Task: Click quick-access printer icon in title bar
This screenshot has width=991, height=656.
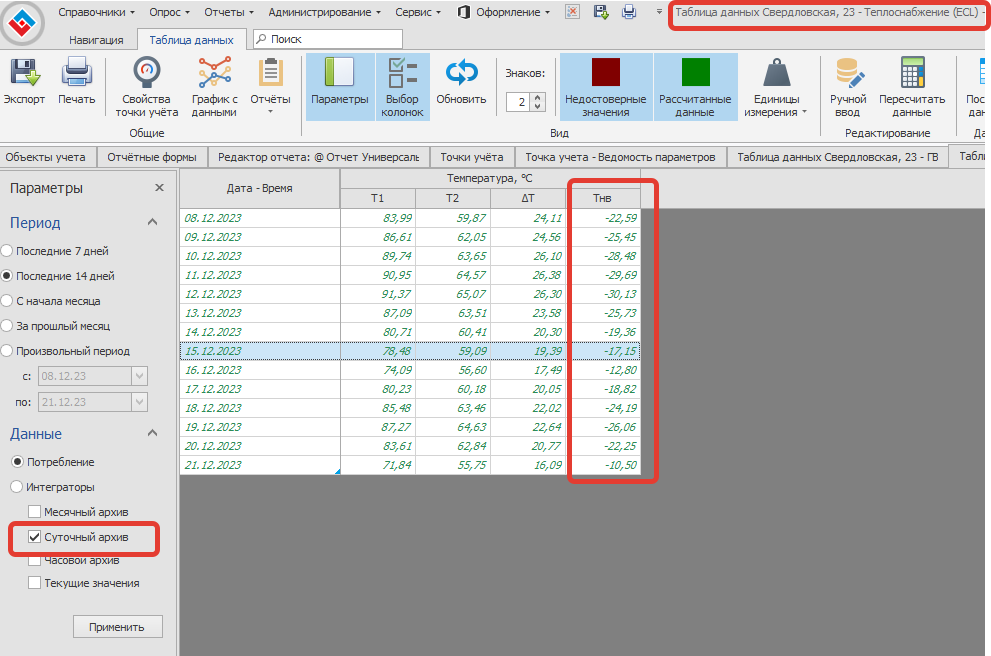Action: tap(629, 11)
